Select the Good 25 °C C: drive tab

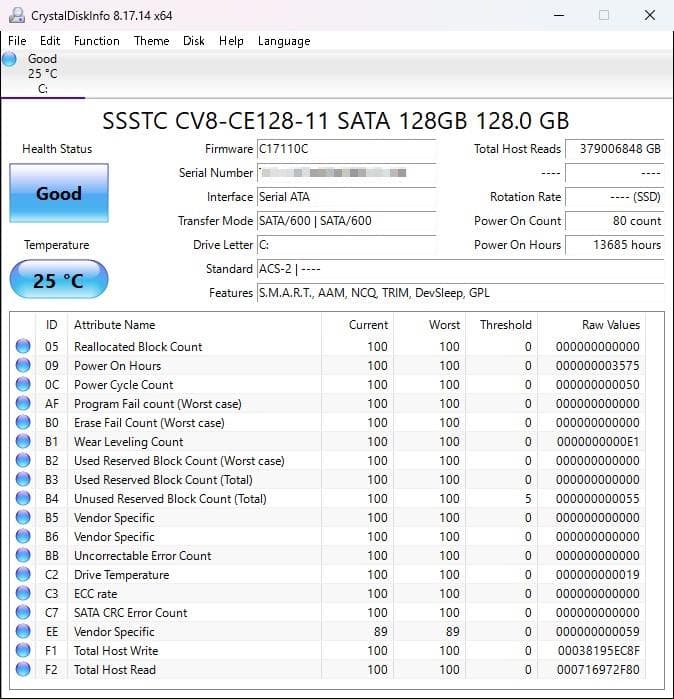coord(43,74)
